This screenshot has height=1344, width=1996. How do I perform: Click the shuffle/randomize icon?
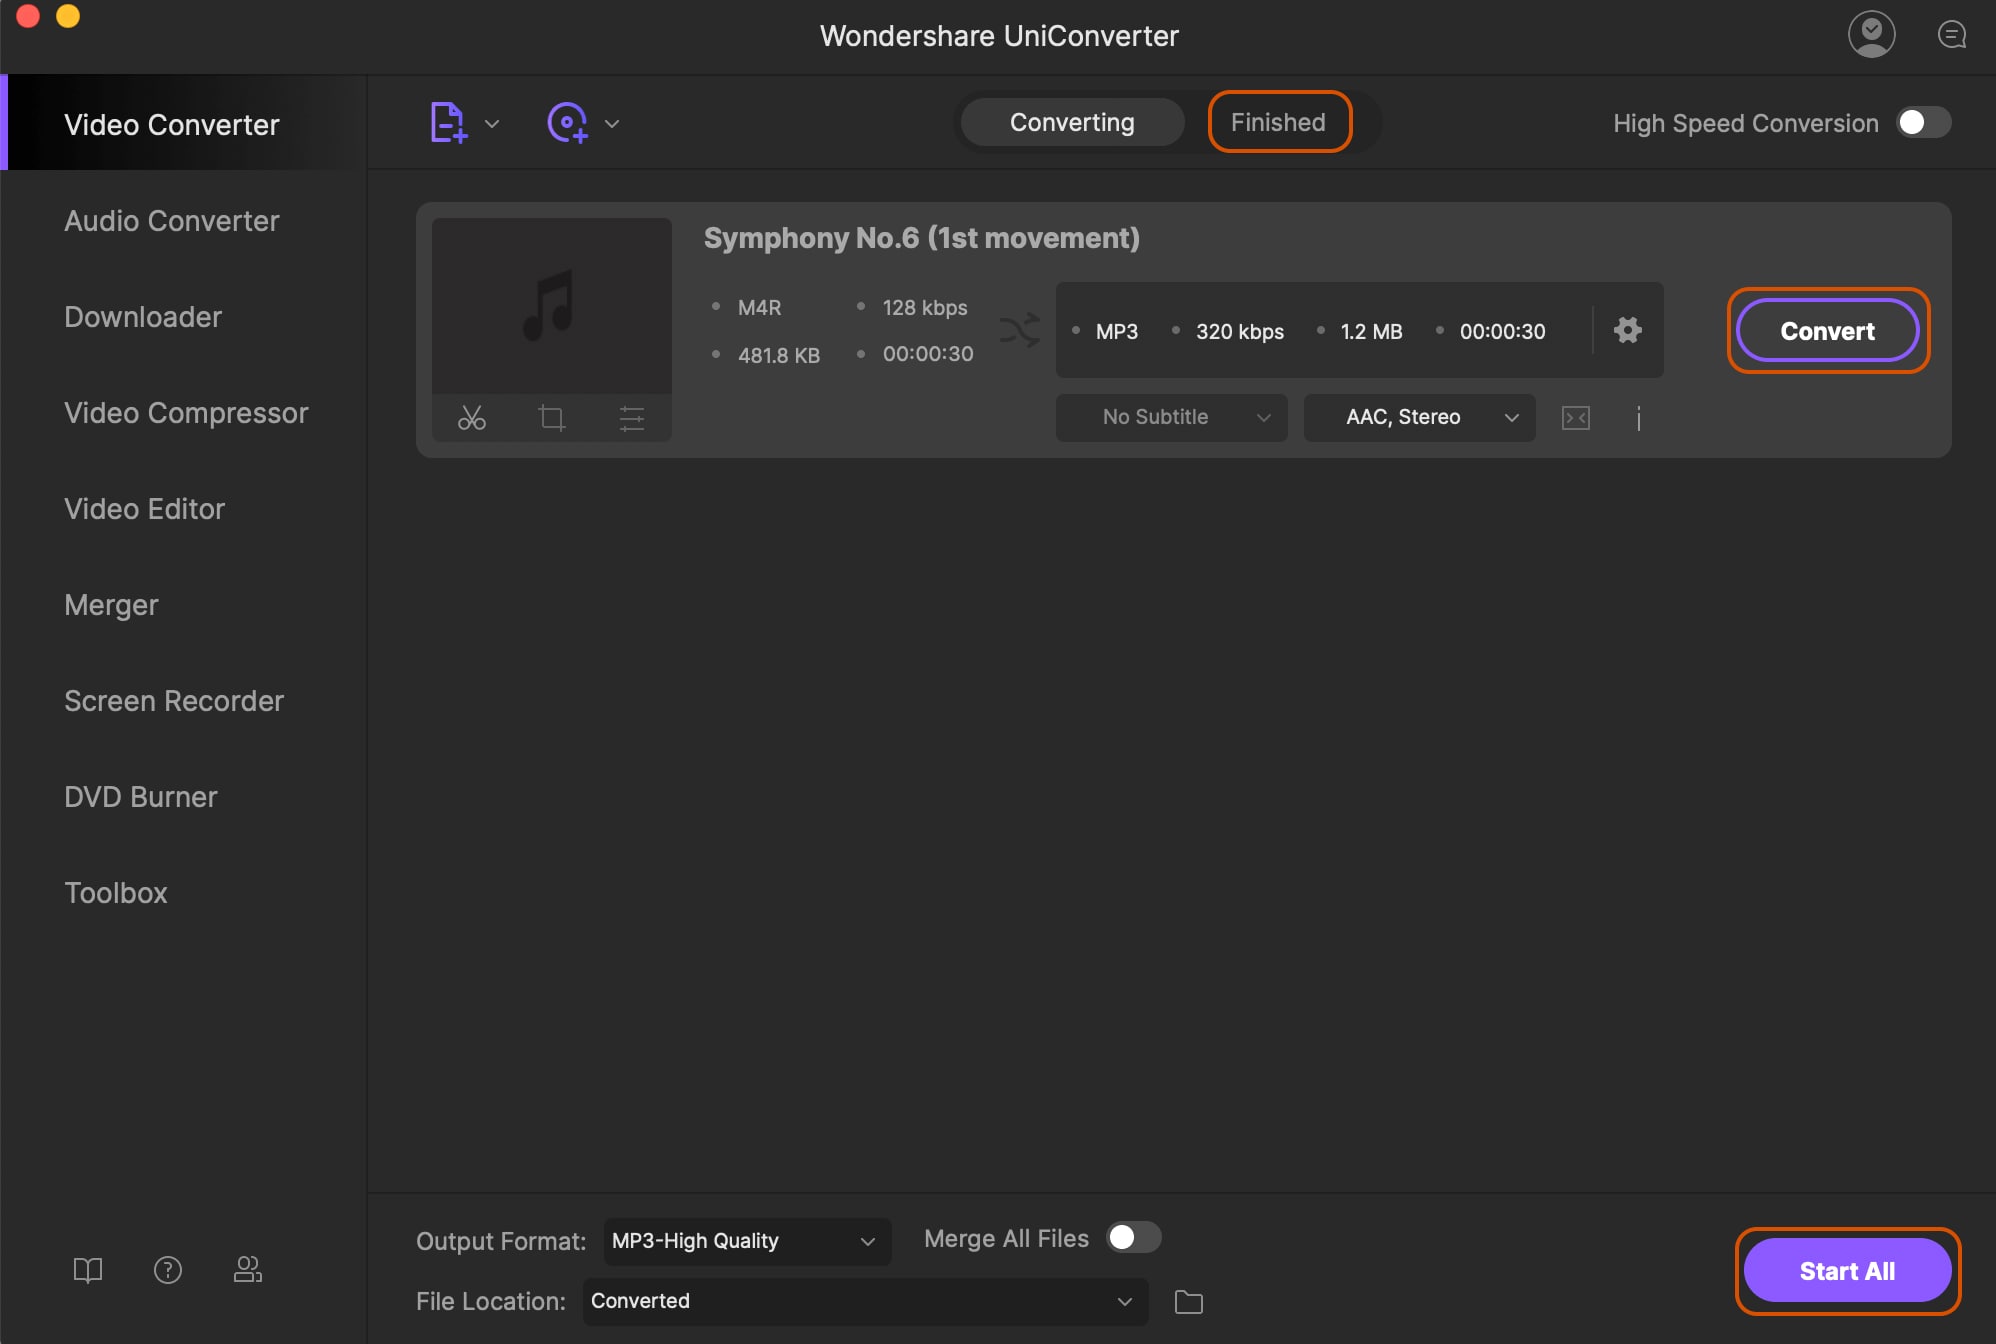point(1020,328)
